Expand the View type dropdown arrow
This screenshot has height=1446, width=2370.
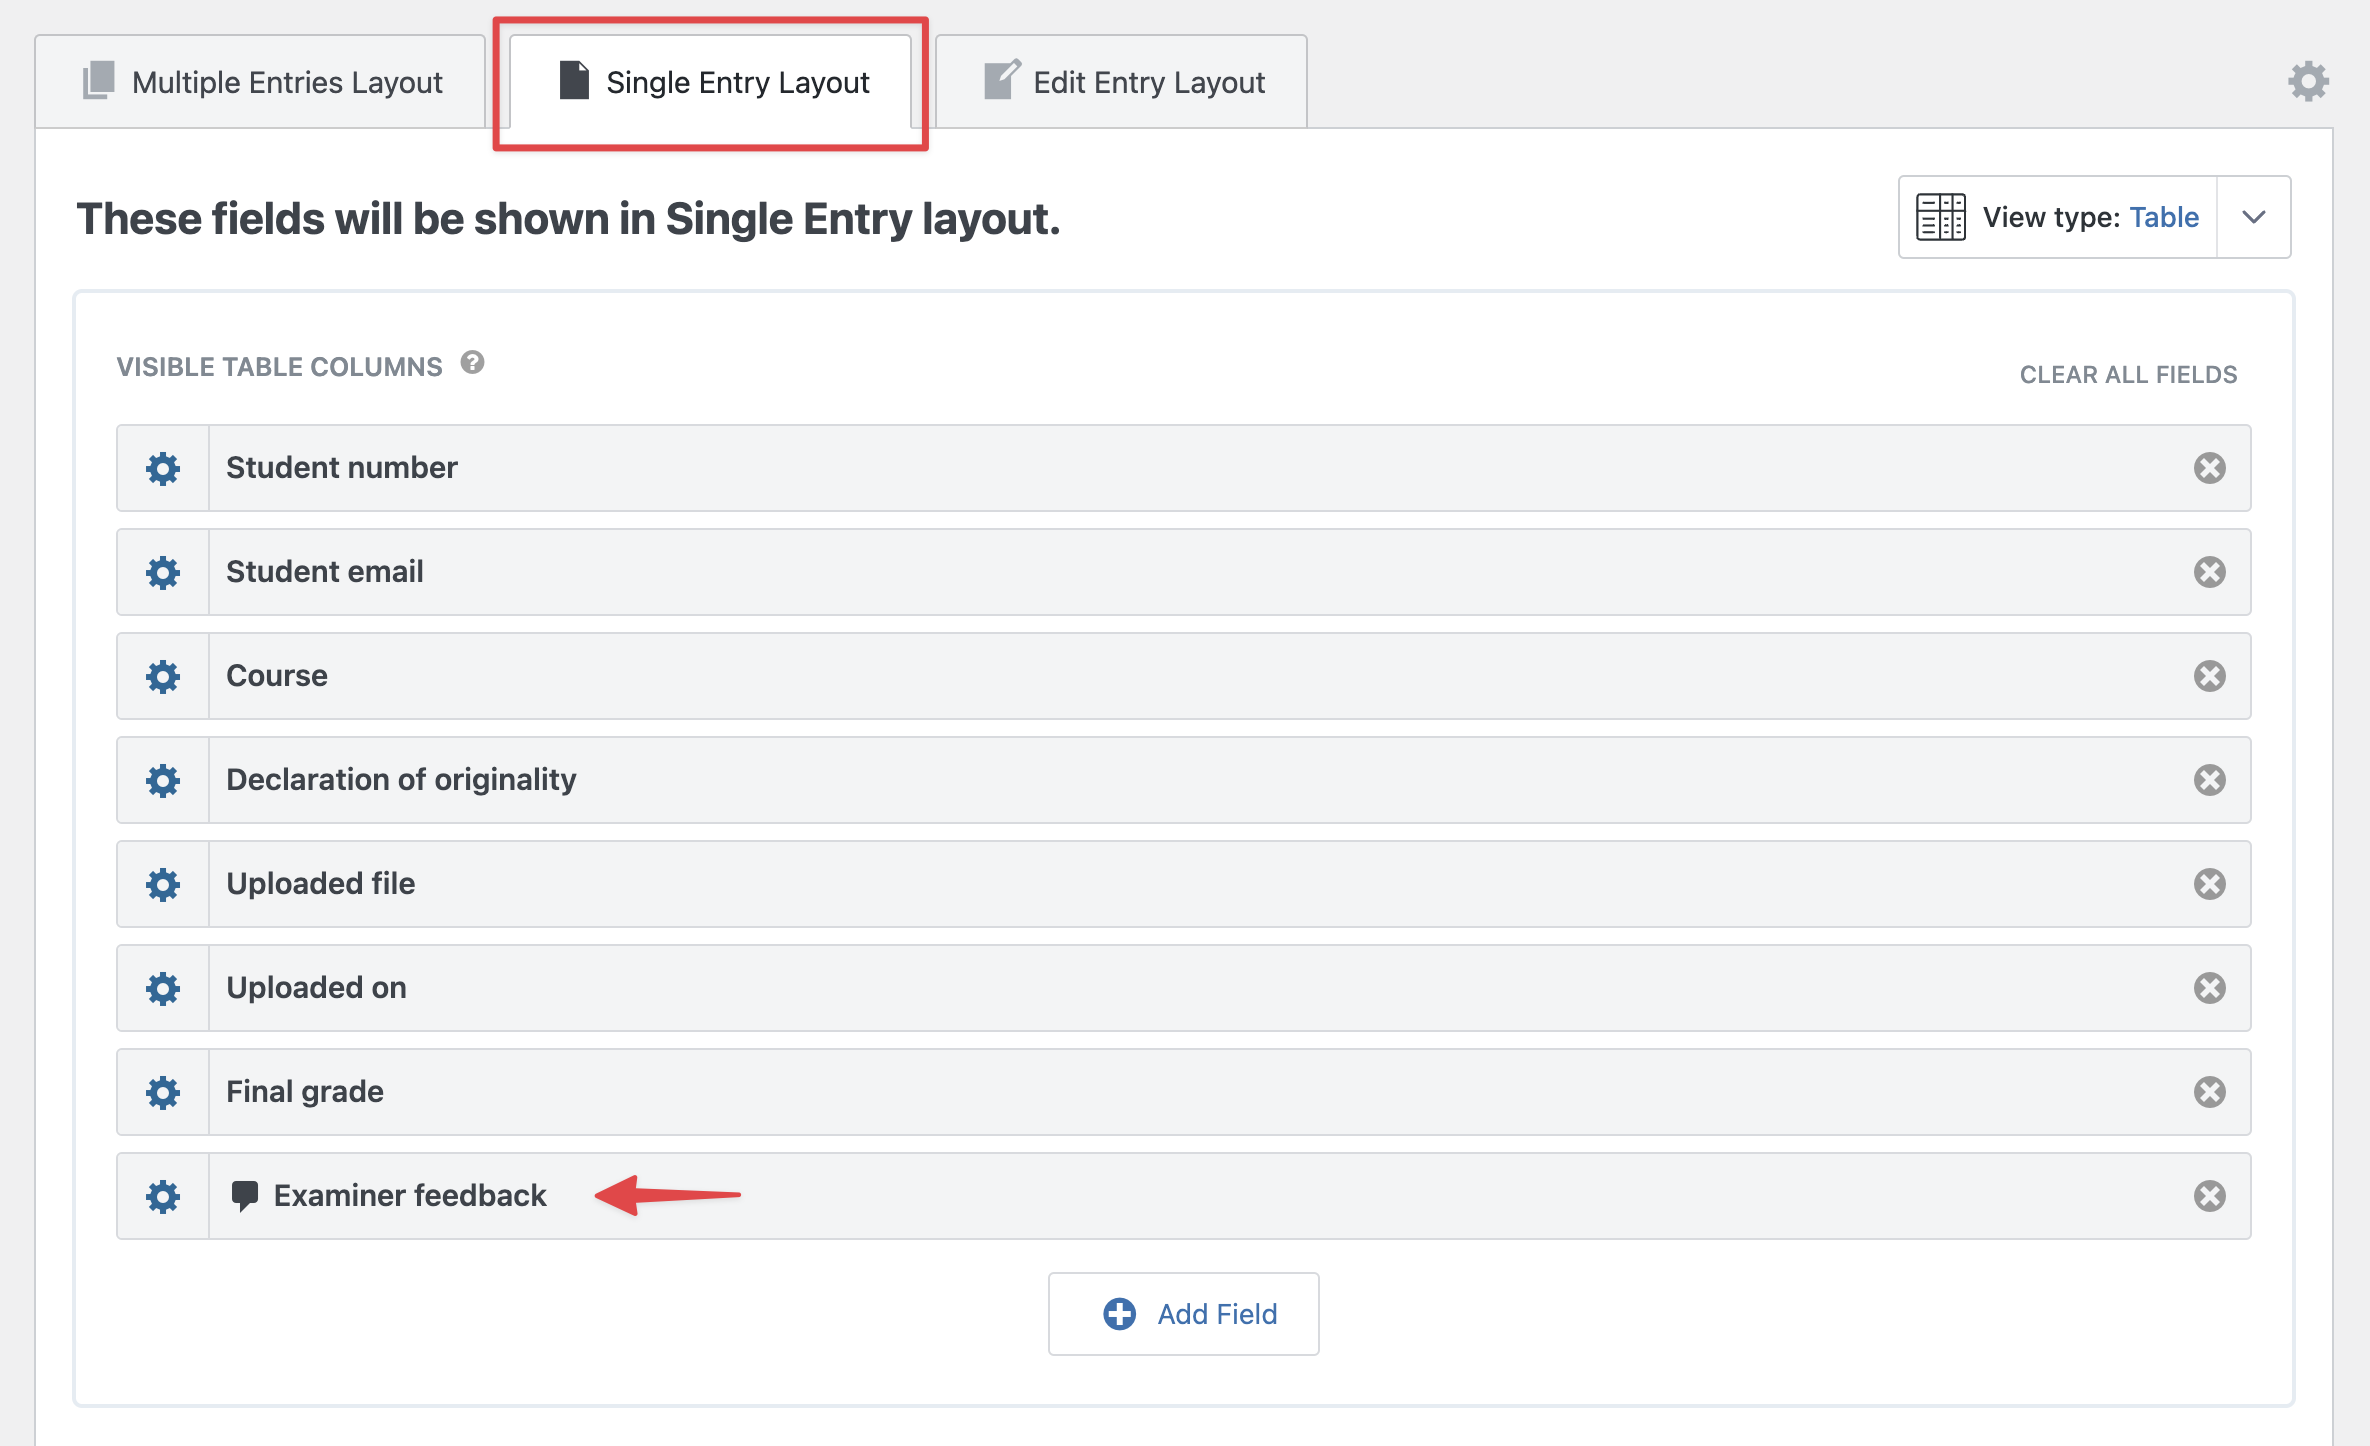[x=2254, y=217]
